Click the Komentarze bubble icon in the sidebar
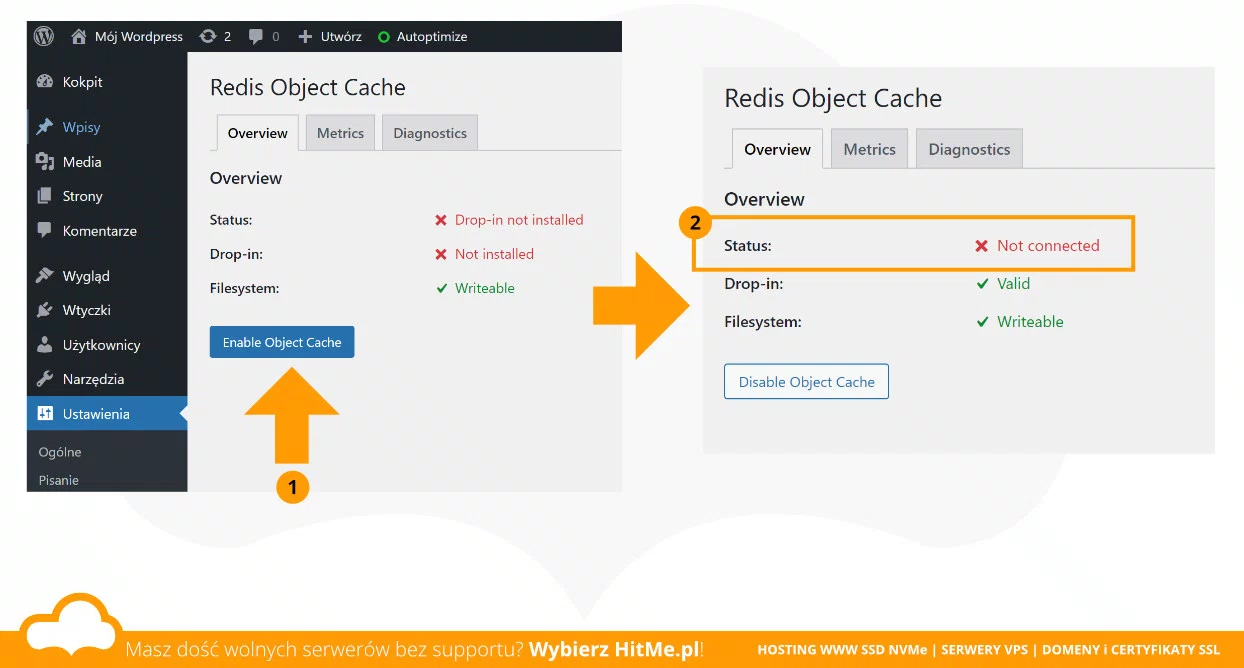1244x668 pixels. tap(44, 230)
